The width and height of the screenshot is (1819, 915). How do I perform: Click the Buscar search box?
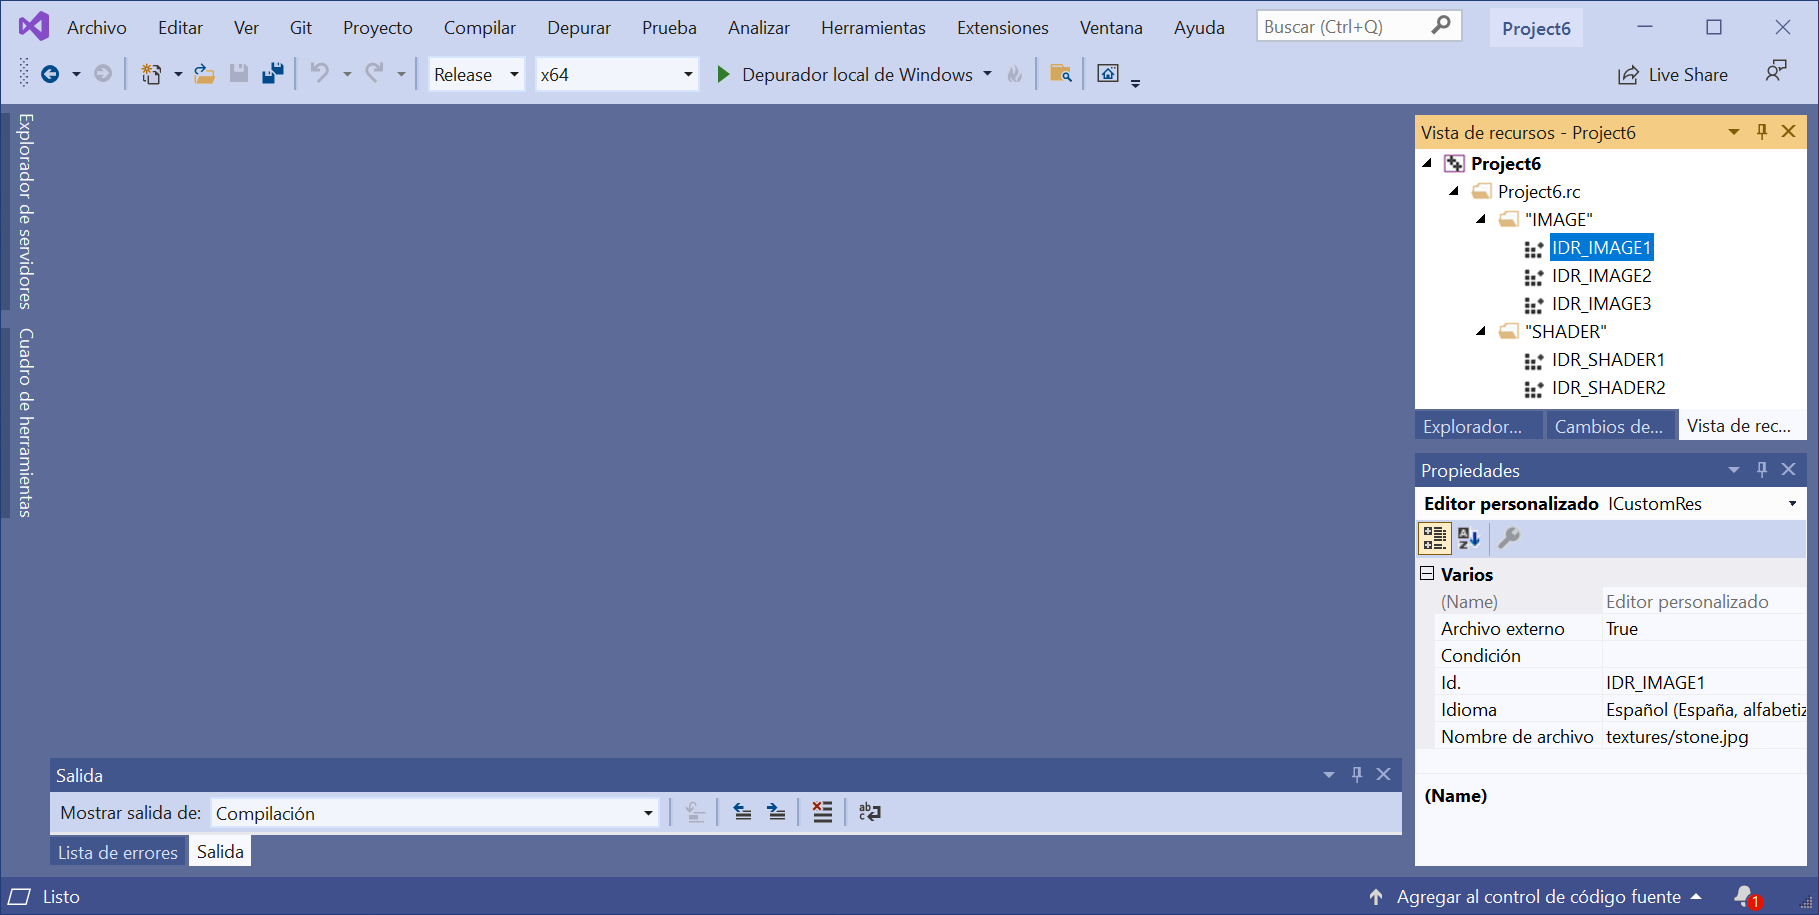coord(1345,27)
